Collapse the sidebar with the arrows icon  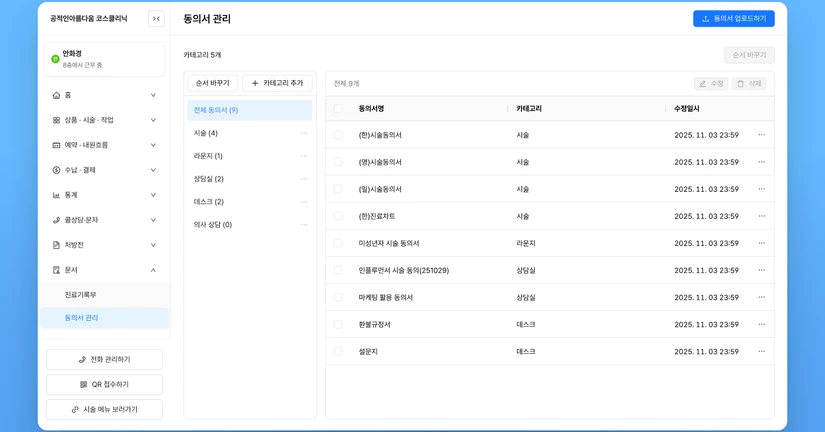click(156, 18)
